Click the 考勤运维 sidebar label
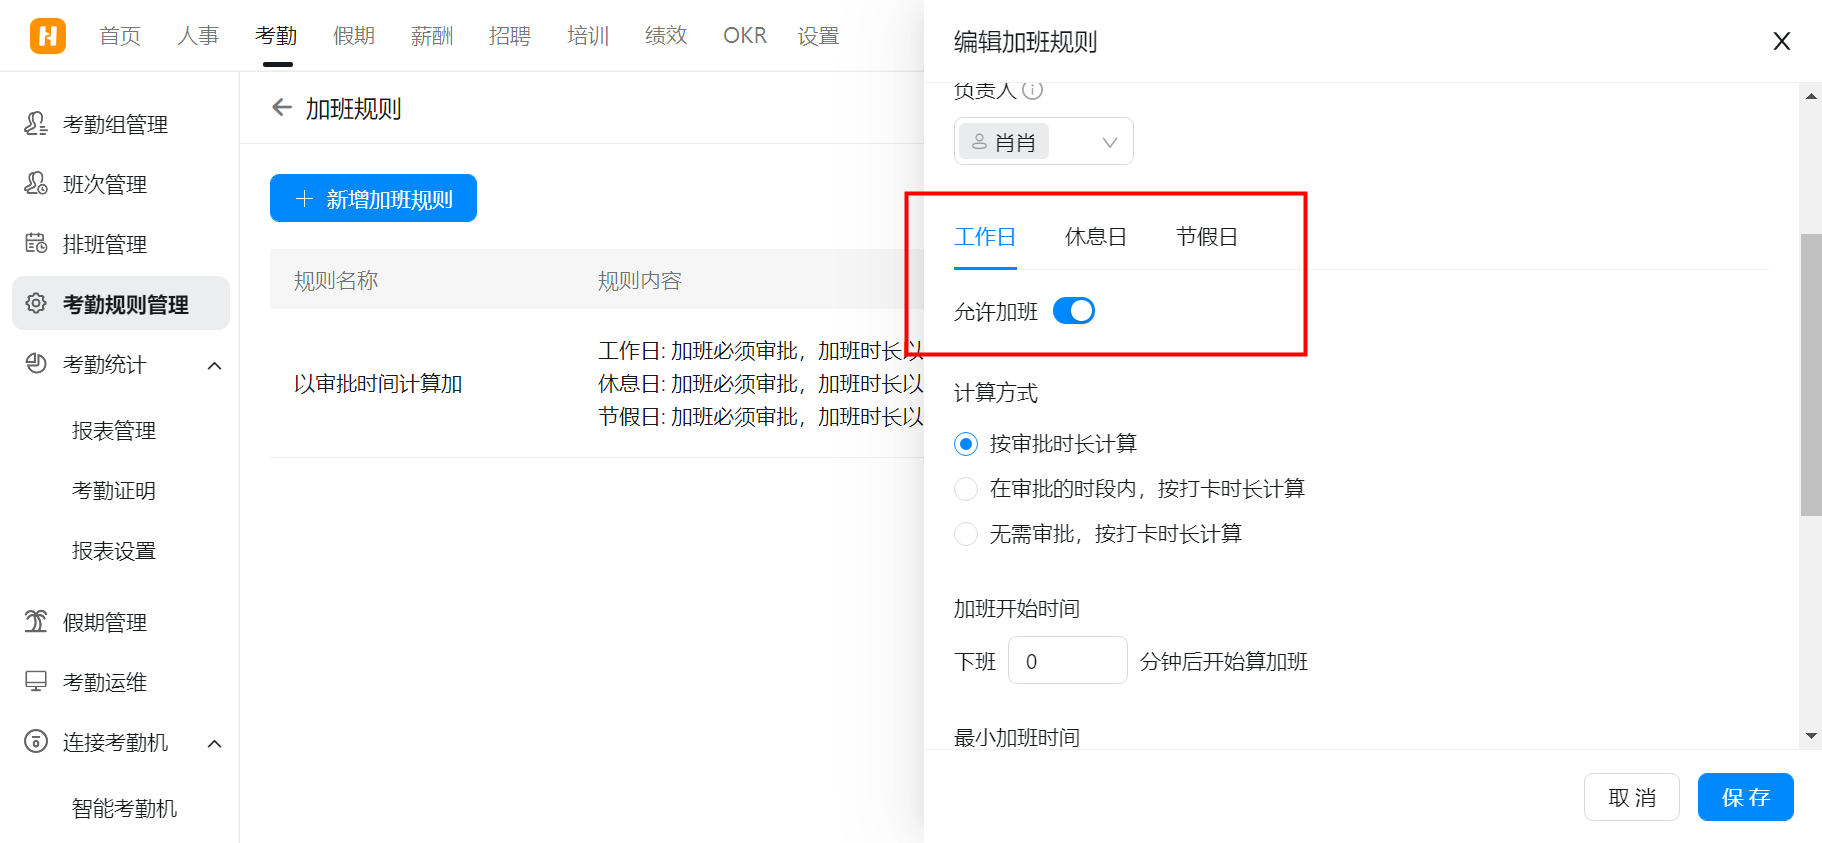The width and height of the screenshot is (1822, 843). [x=105, y=682]
